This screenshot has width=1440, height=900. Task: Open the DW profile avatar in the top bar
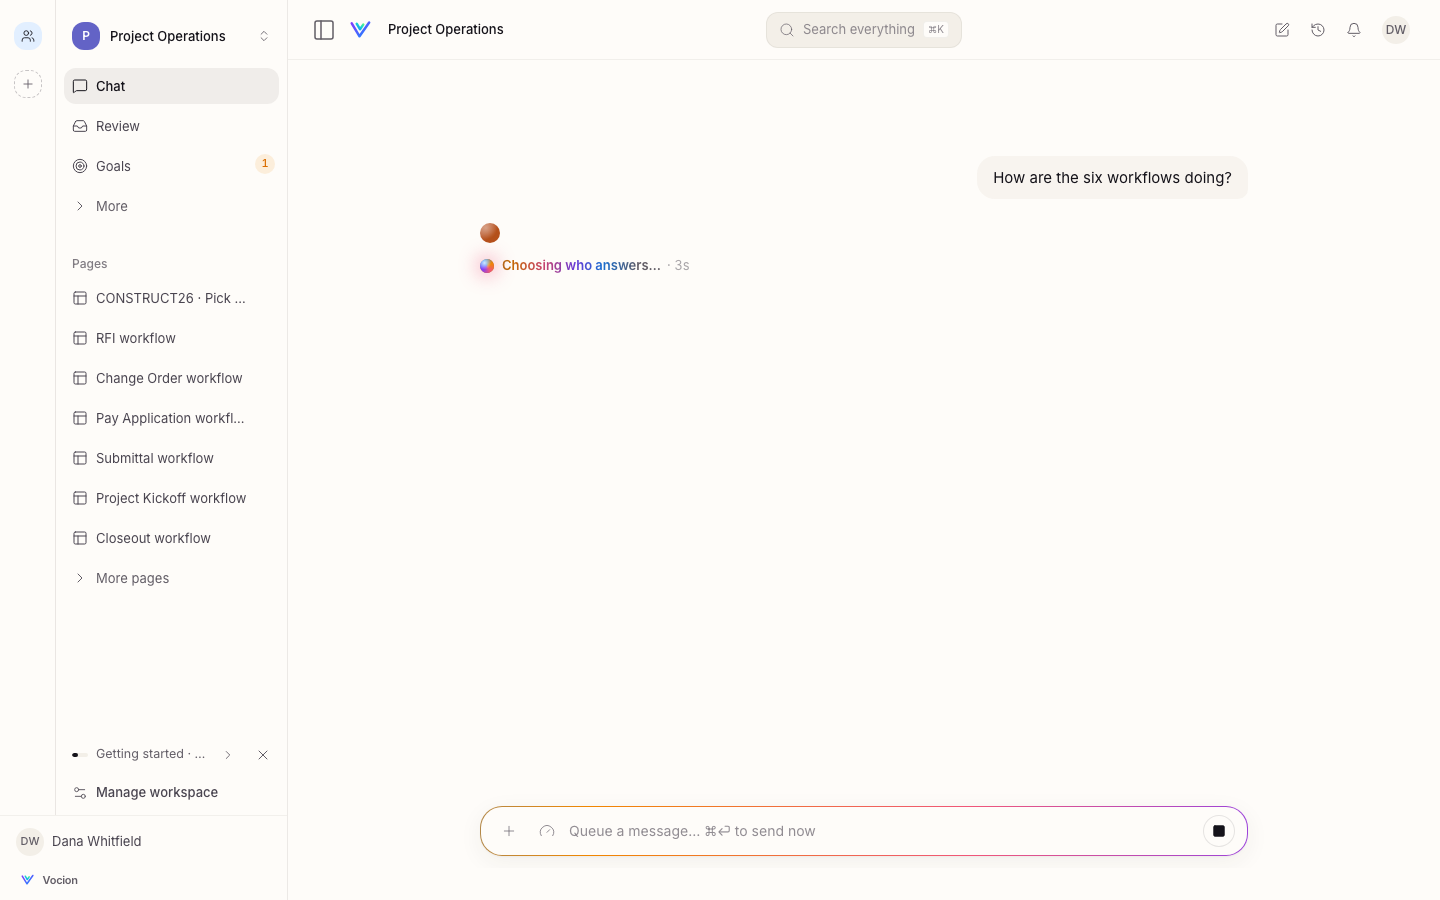click(1396, 30)
